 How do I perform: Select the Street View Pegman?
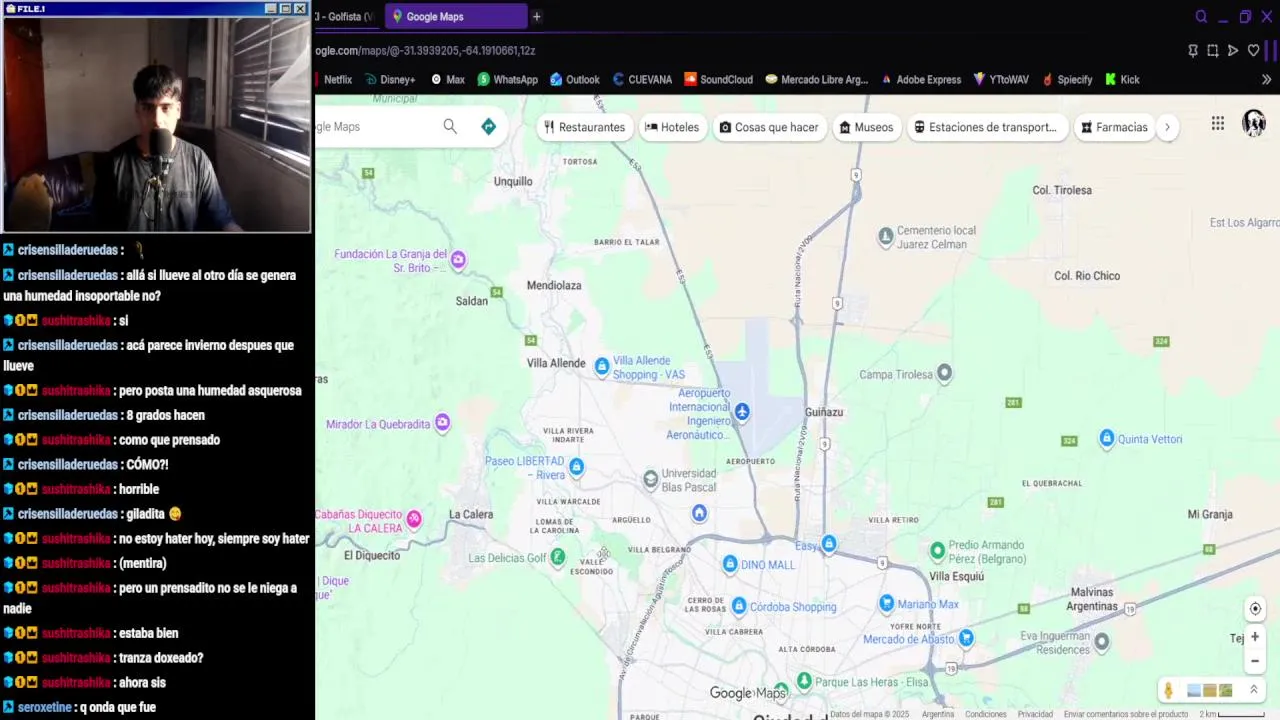pyautogui.click(x=1168, y=690)
